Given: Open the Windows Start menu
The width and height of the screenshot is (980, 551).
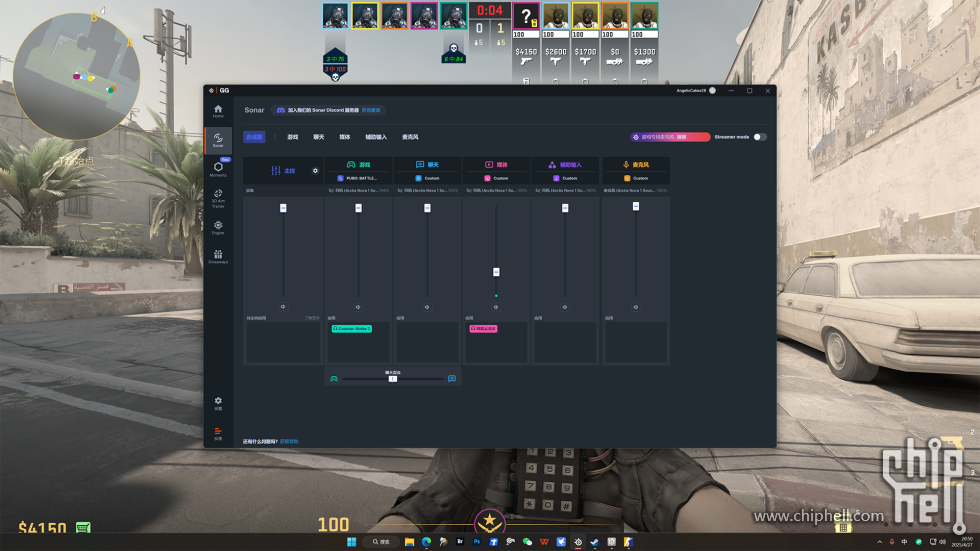Looking at the screenshot, I should (x=351, y=542).
